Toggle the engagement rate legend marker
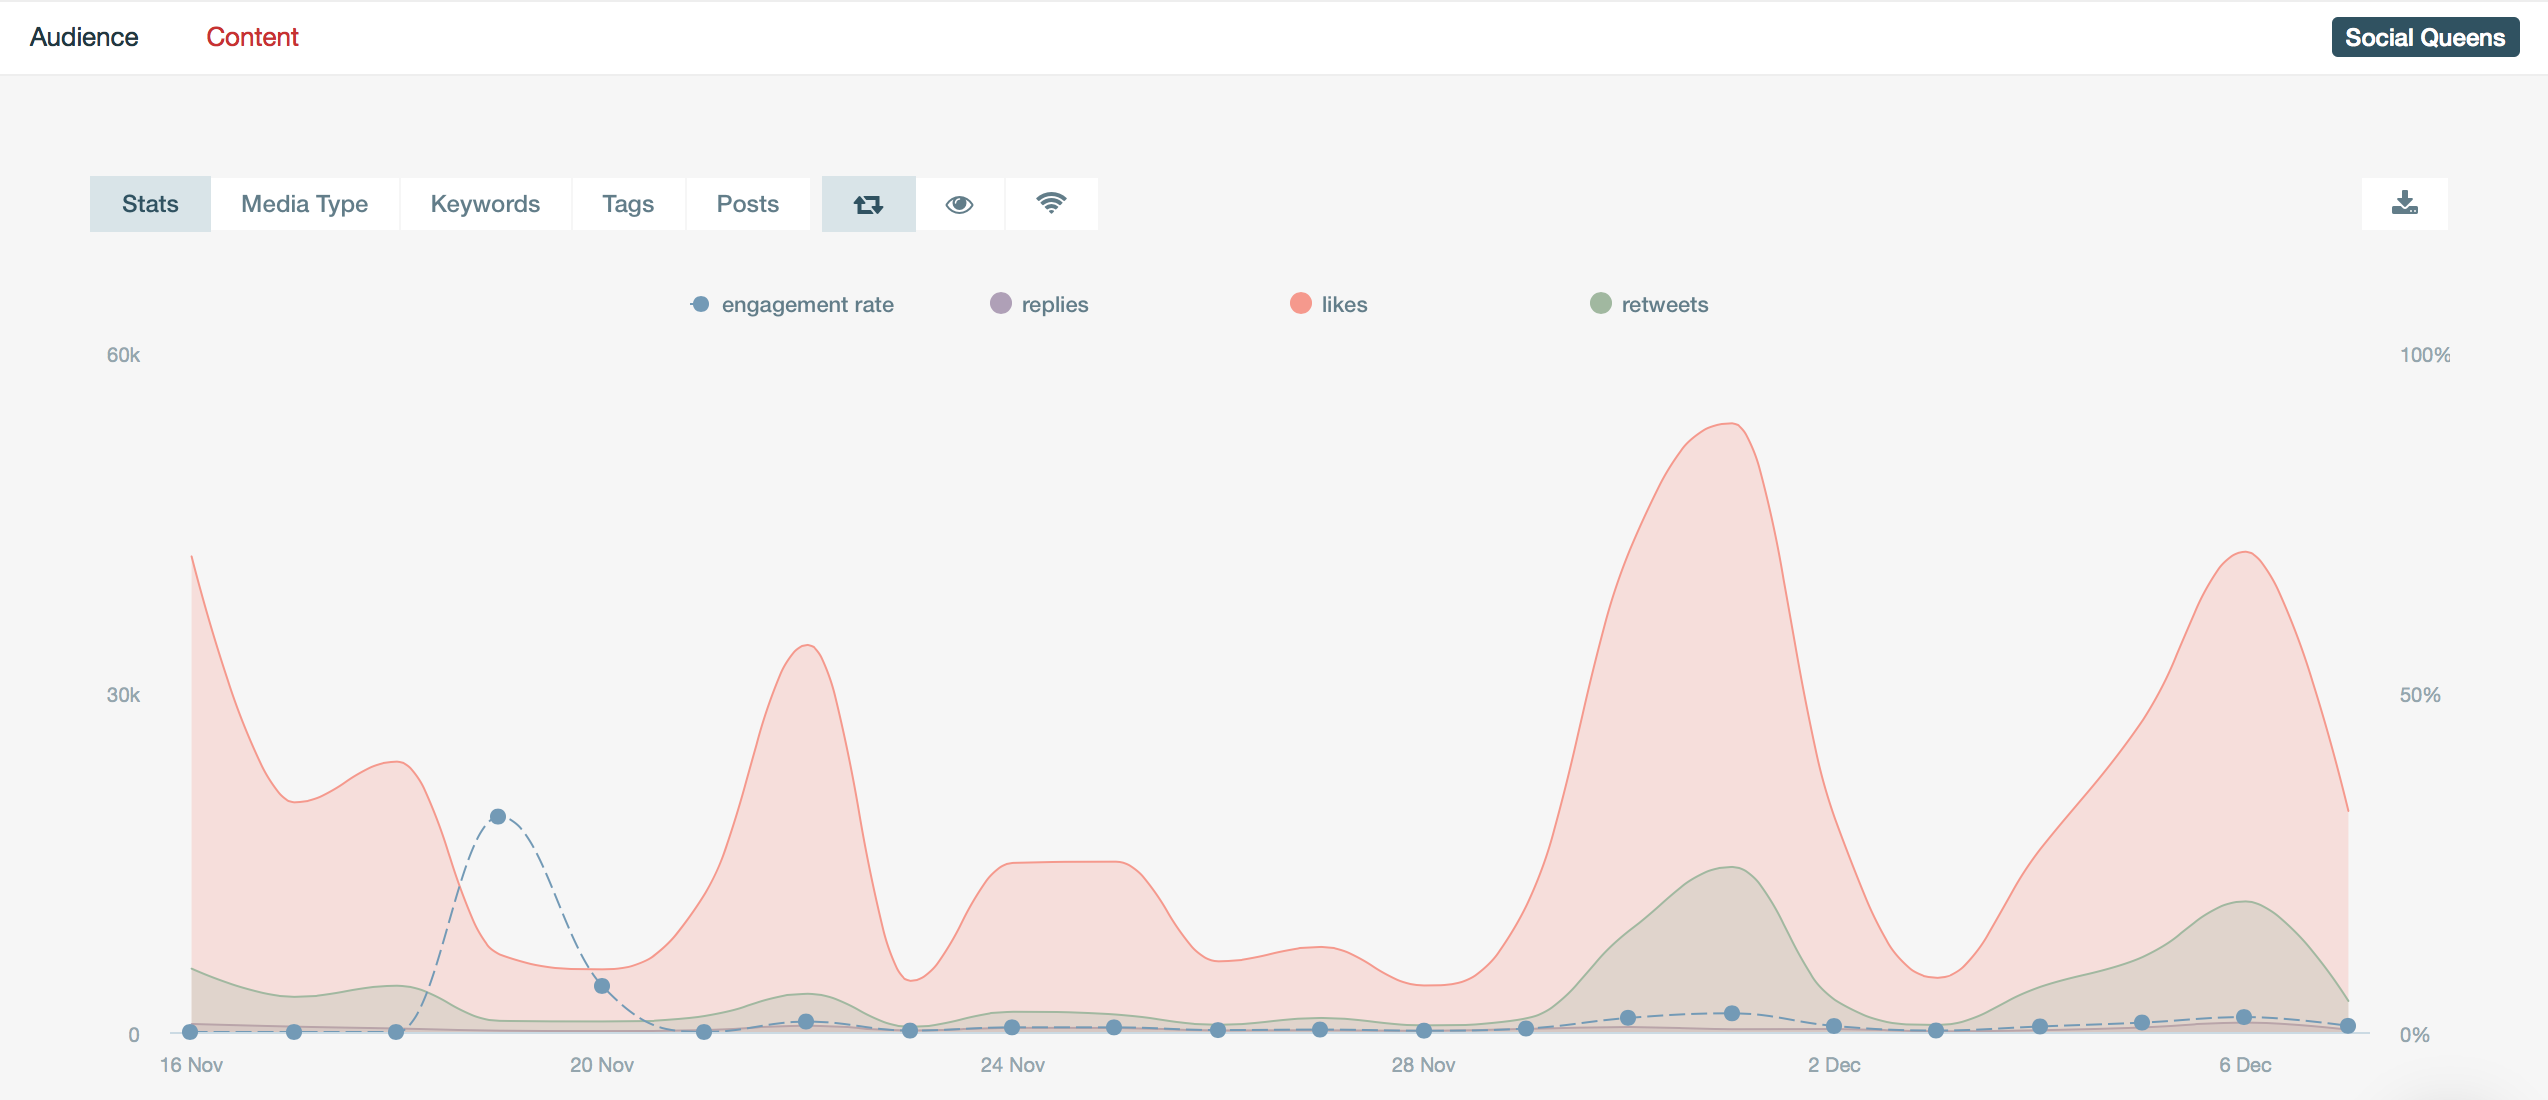Viewport: 2548px width, 1100px height. (x=700, y=304)
